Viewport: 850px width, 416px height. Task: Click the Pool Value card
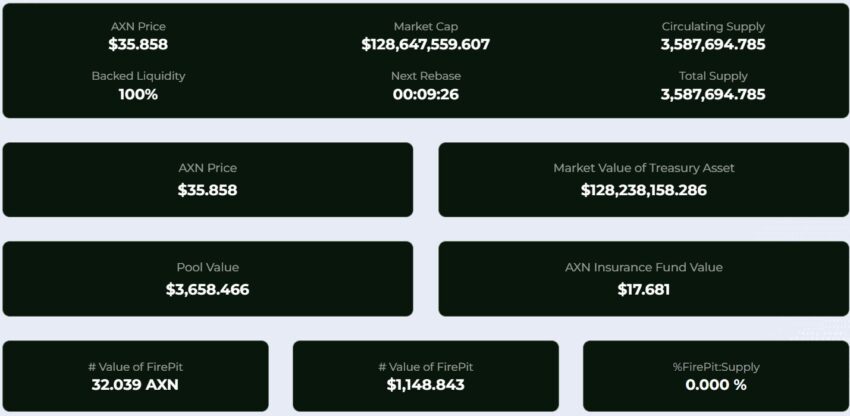click(x=208, y=279)
